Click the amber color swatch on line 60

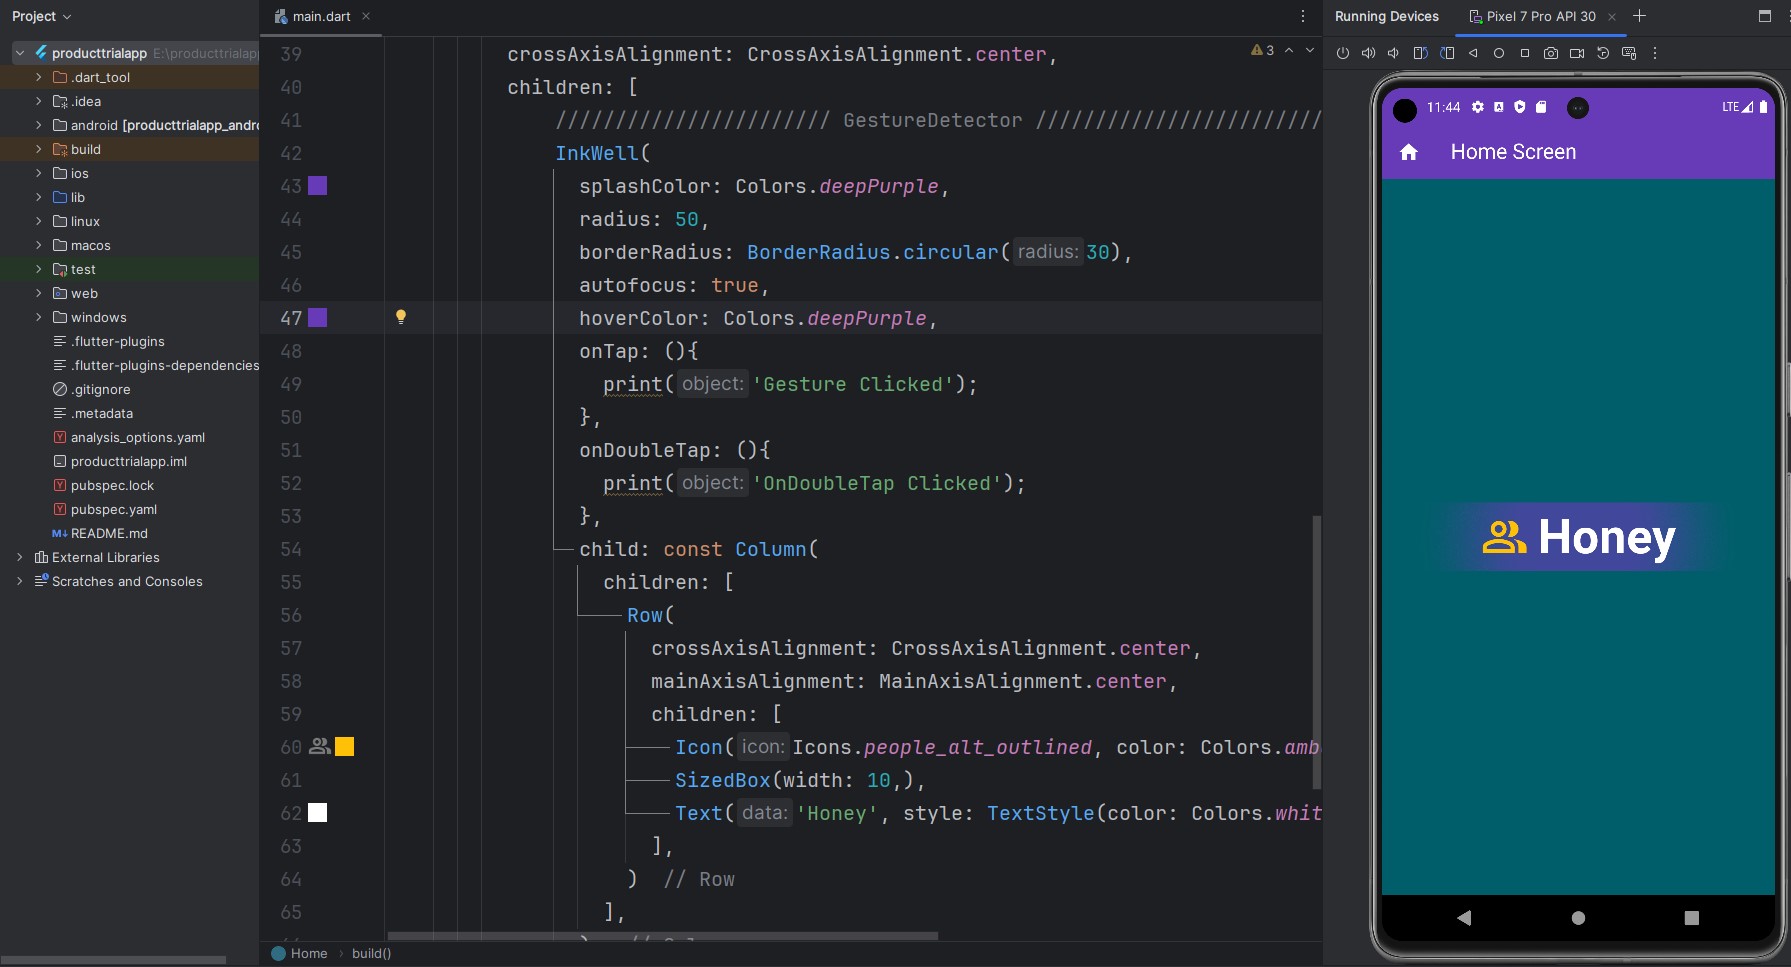344,747
